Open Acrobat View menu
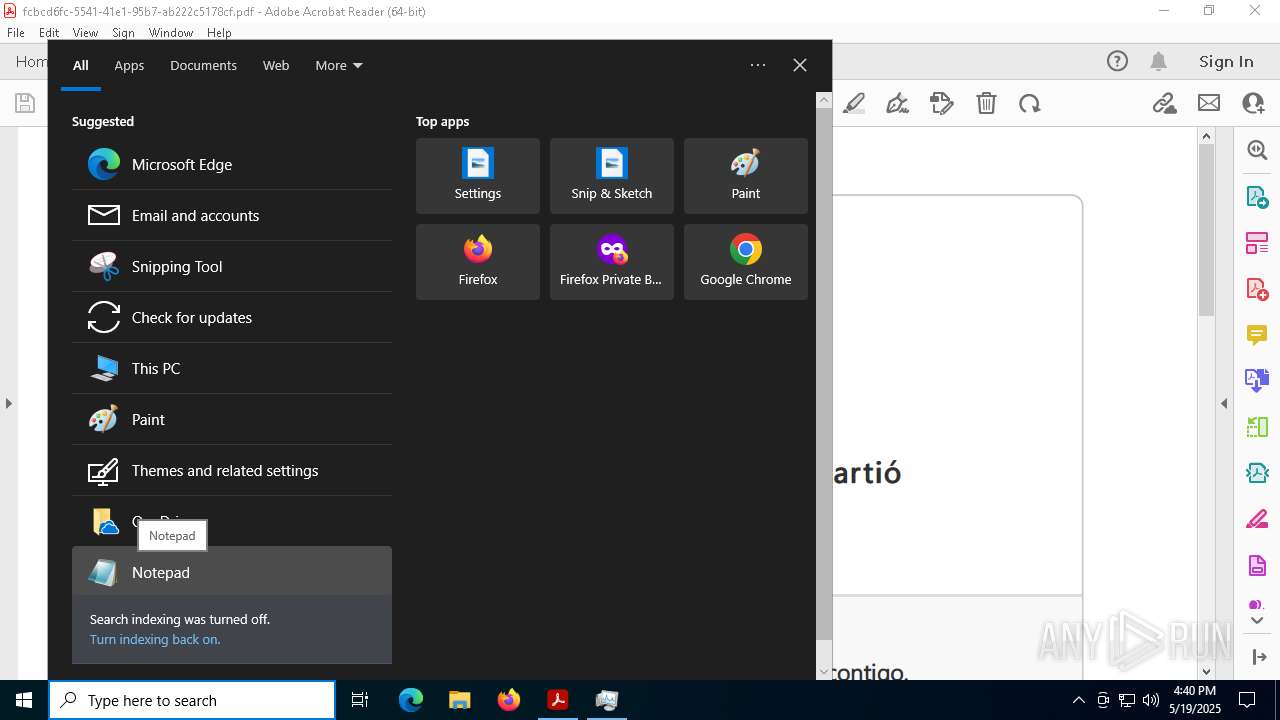 pyautogui.click(x=85, y=33)
